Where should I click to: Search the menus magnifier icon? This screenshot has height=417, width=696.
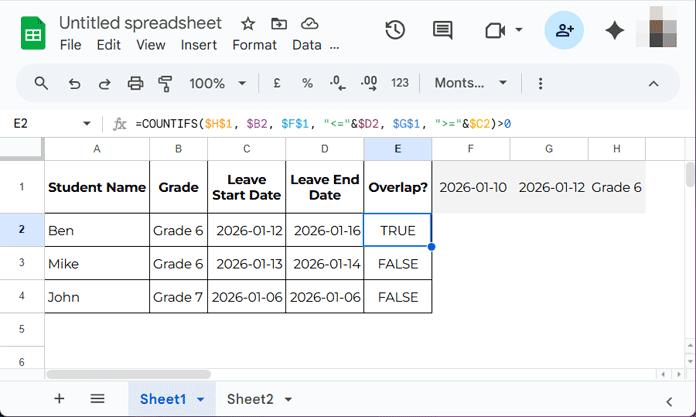[x=41, y=83]
